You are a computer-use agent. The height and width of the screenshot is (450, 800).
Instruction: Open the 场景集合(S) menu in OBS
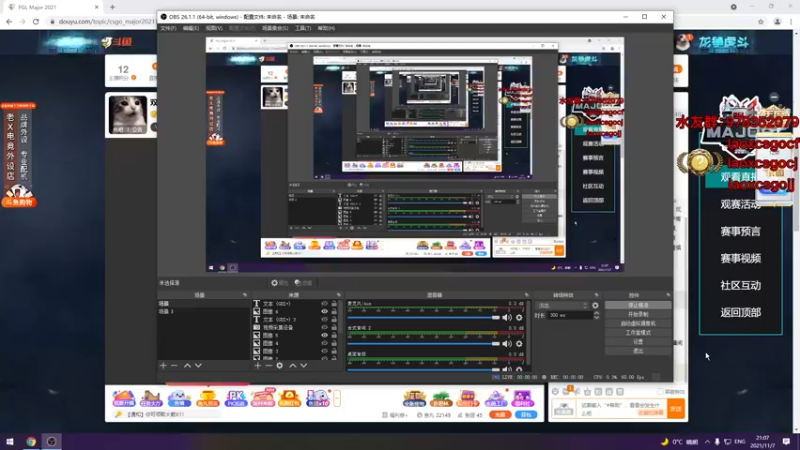(275, 28)
